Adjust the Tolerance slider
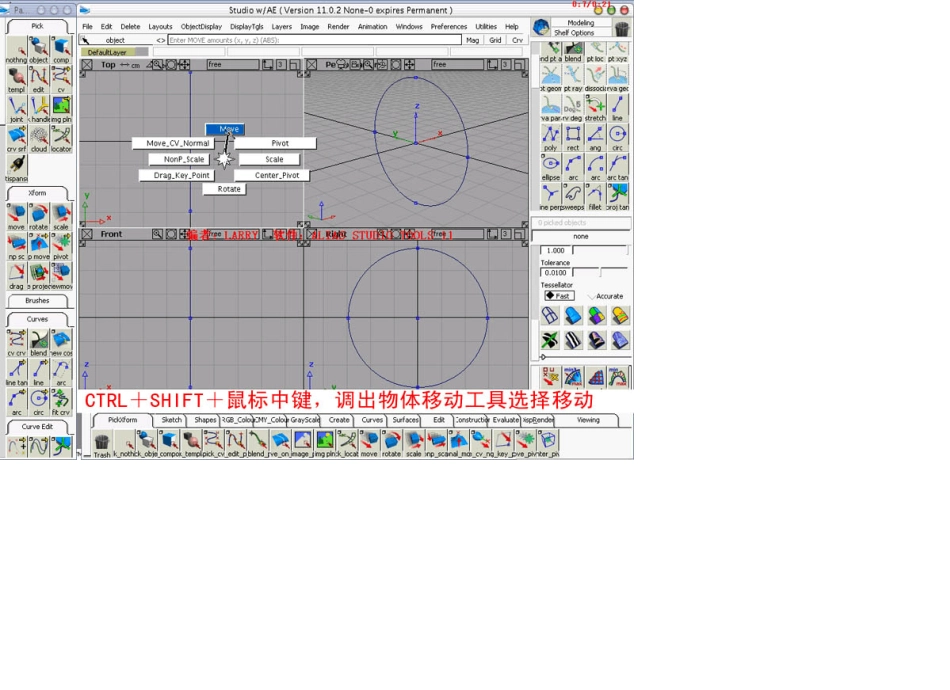Viewport: 950px width, 690px height. tap(601, 272)
